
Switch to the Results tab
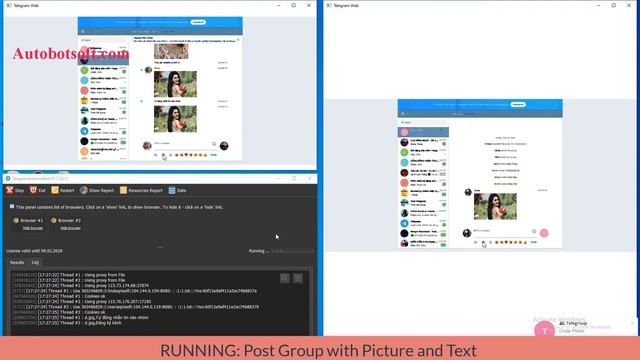[x=17, y=262]
